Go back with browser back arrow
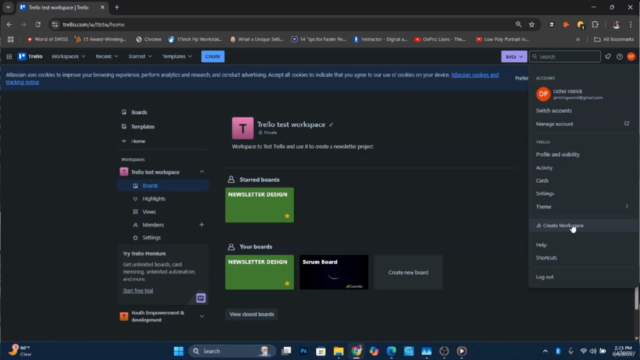The width and height of the screenshot is (640, 360). coord(9,24)
